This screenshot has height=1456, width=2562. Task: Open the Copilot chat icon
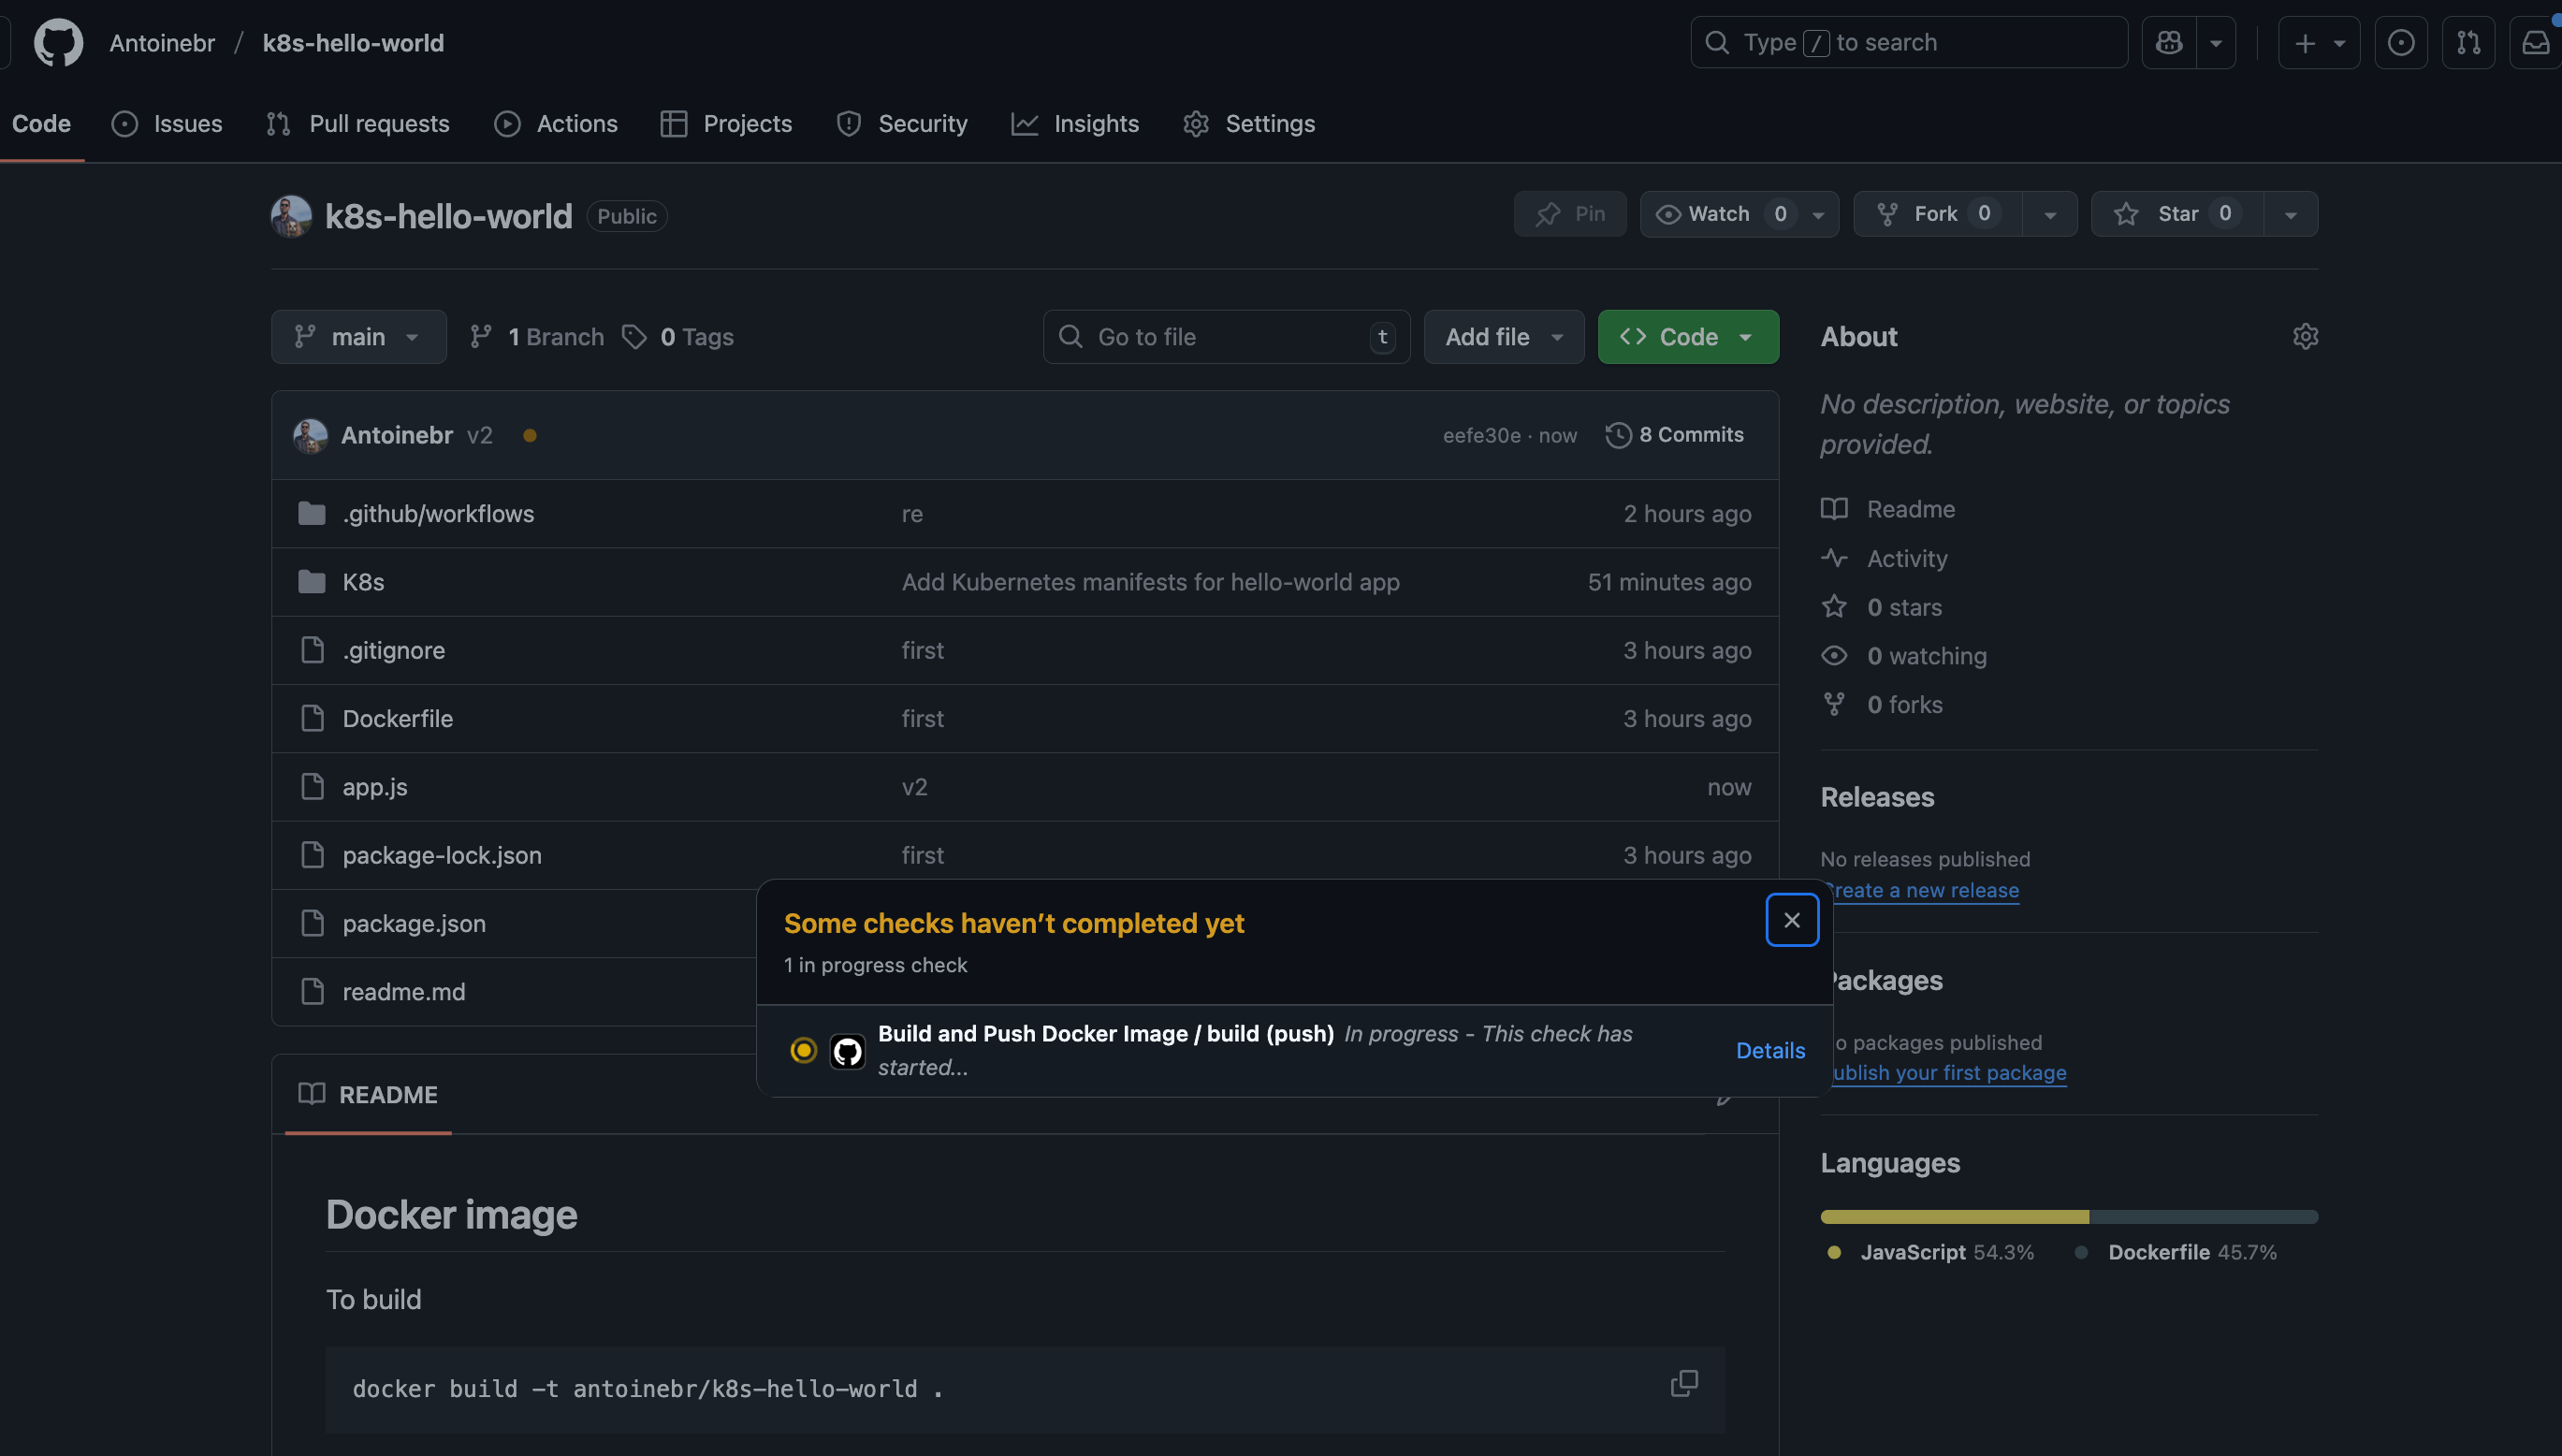pyautogui.click(x=2169, y=43)
